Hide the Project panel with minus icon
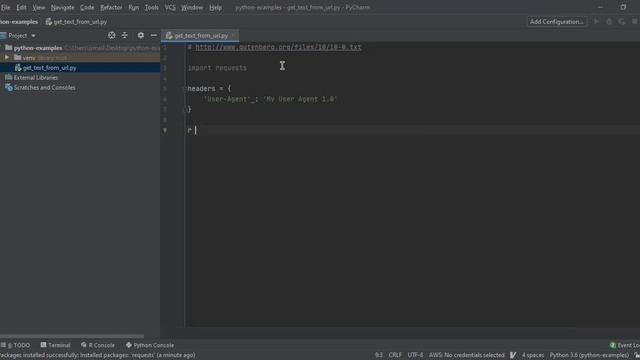The image size is (640, 360). click(153, 36)
